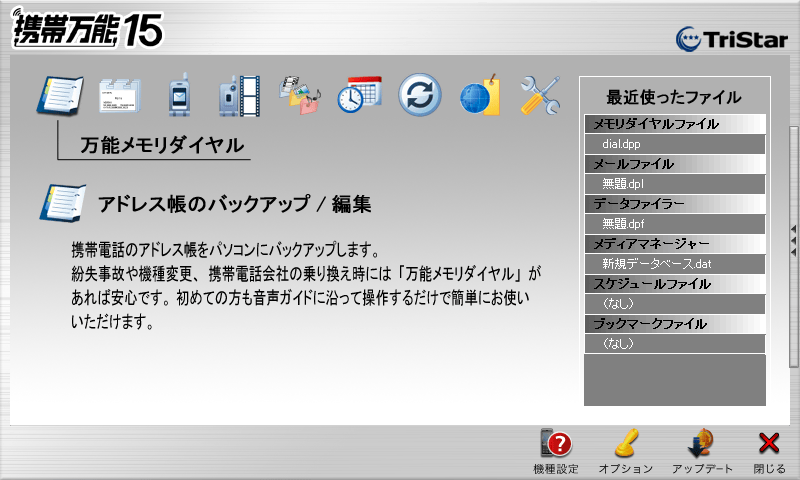800x480 pixels.
Task: Open the 万能メモリダイヤル address book icon
Action: point(60,95)
